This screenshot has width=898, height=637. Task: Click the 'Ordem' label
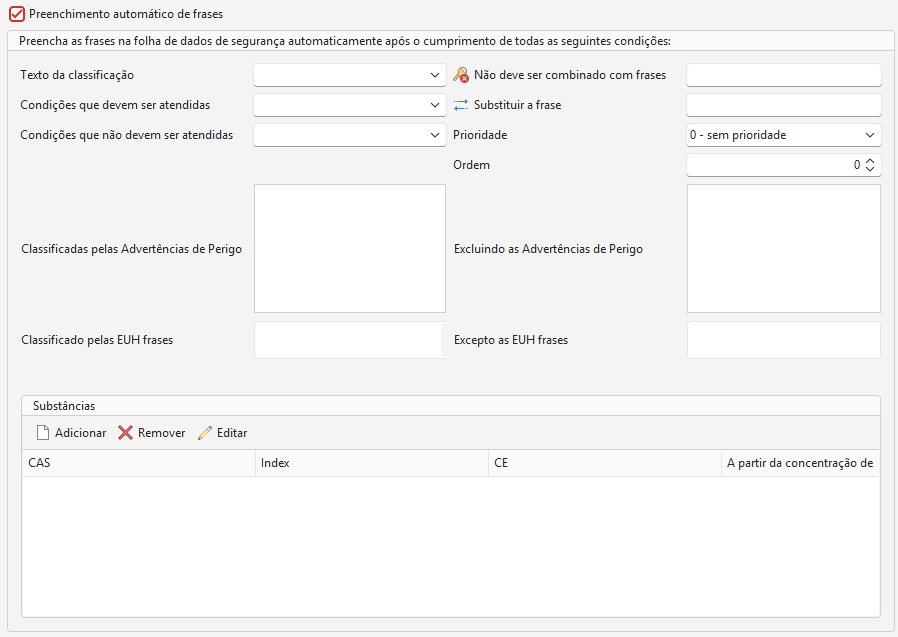471,165
